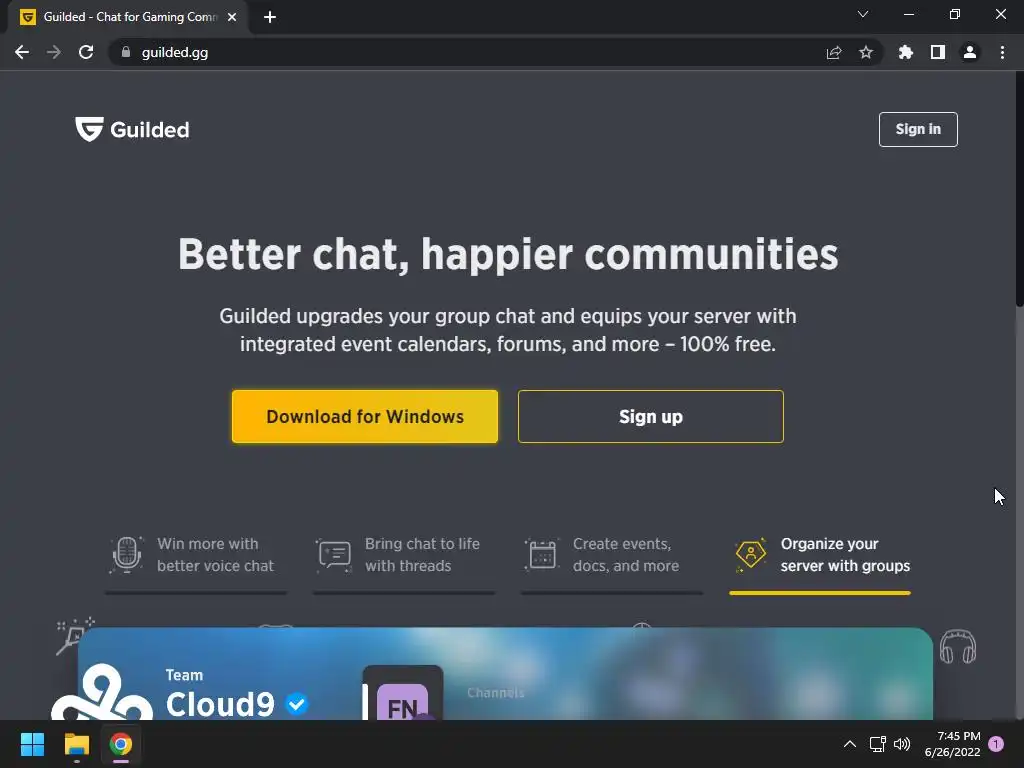The image size is (1024, 768).
Task: Click the Channels label
Action: pyautogui.click(x=496, y=693)
